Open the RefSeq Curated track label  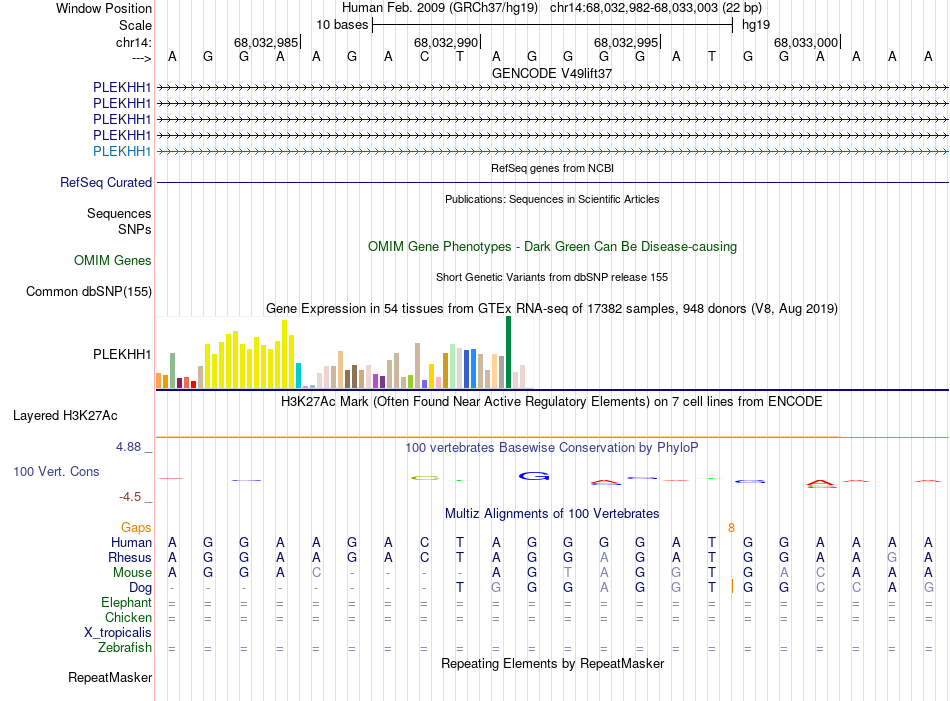(x=106, y=183)
